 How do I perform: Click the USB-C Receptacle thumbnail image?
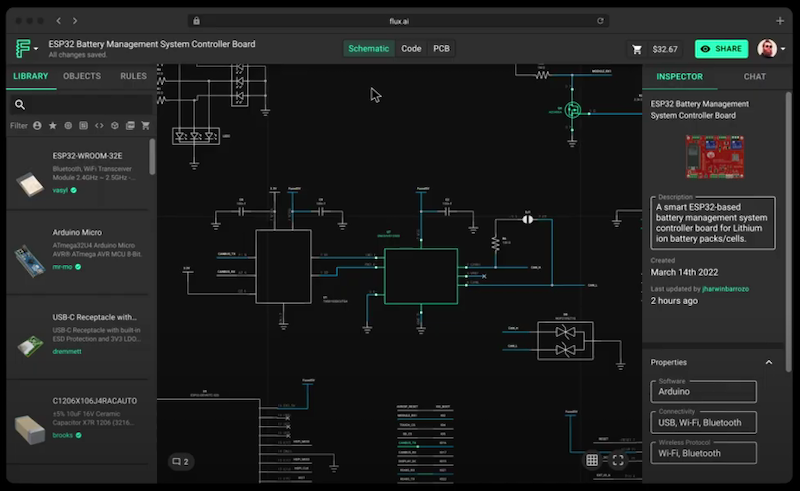point(30,346)
